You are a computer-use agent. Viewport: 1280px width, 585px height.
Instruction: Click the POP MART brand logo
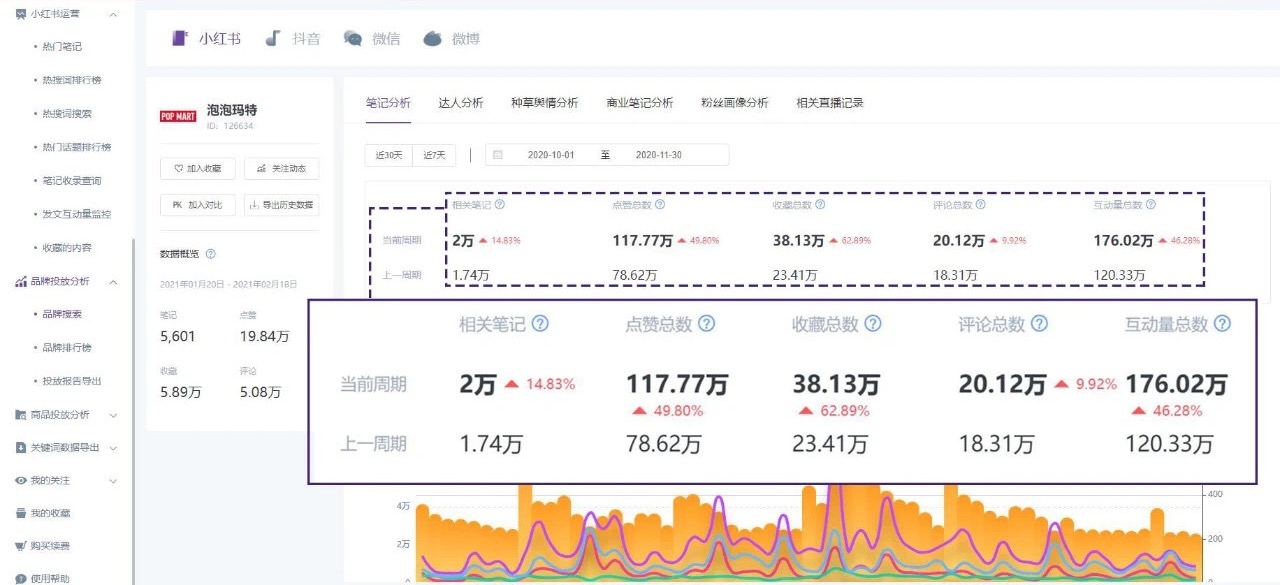click(x=178, y=116)
